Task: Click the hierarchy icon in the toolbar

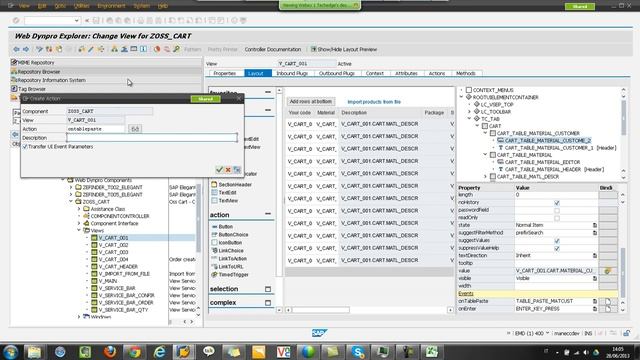Action: (114, 49)
